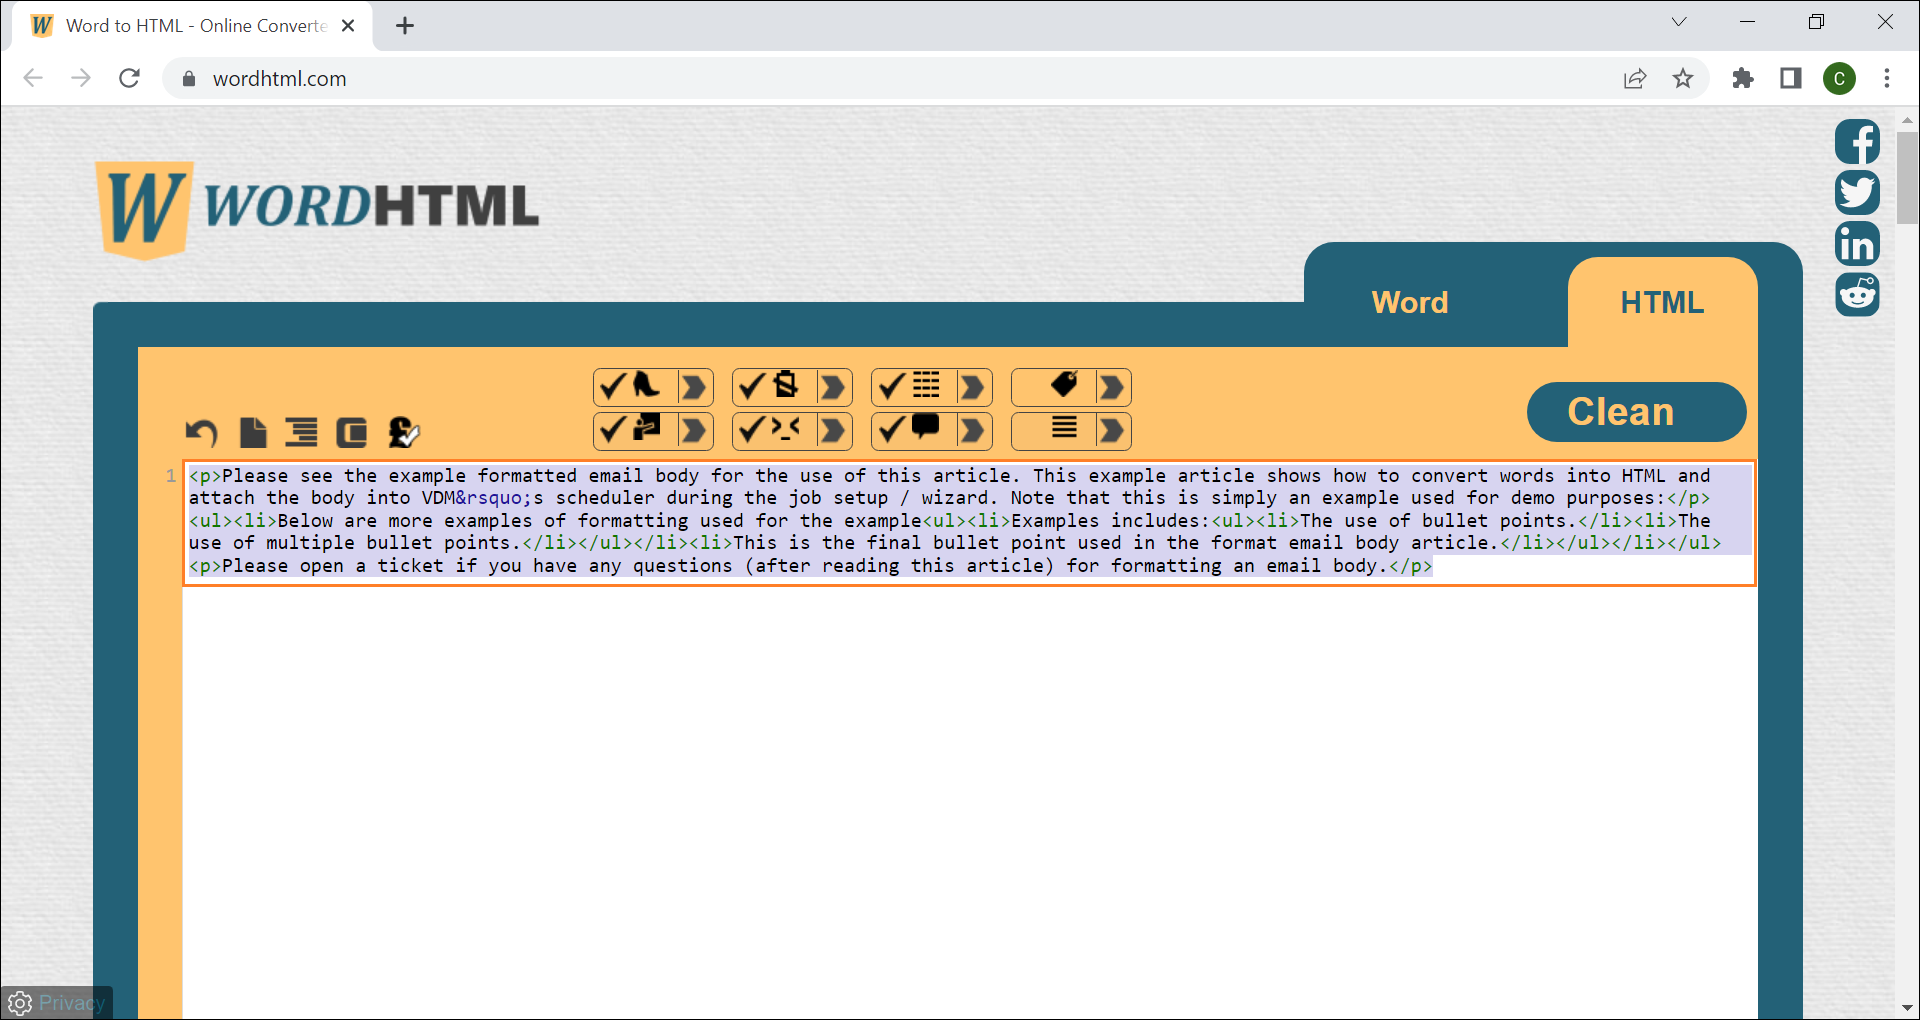The height and width of the screenshot is (1020, 1920).
Task: Toggle the plain text lines option
Action: (x=1053, y=431)
